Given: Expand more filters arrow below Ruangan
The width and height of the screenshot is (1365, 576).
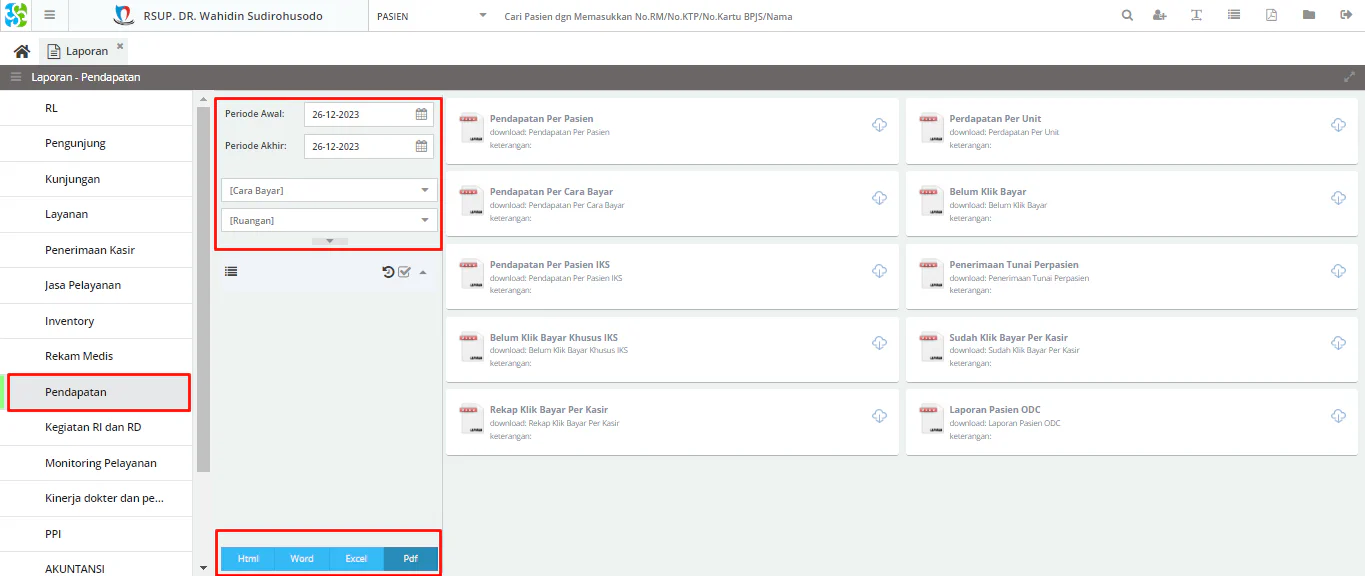Looking at the screenshot, I should tap(329, 241).
